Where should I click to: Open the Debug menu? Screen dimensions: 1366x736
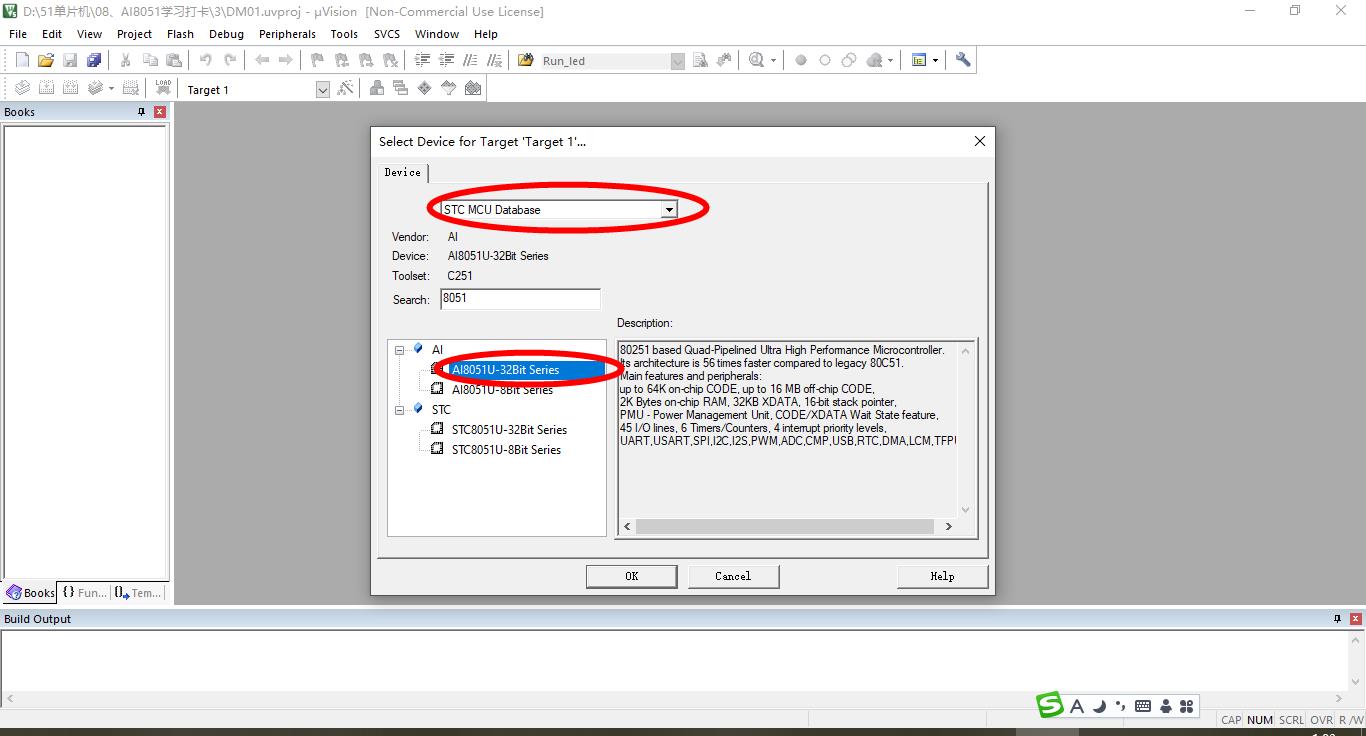(226, 34)
